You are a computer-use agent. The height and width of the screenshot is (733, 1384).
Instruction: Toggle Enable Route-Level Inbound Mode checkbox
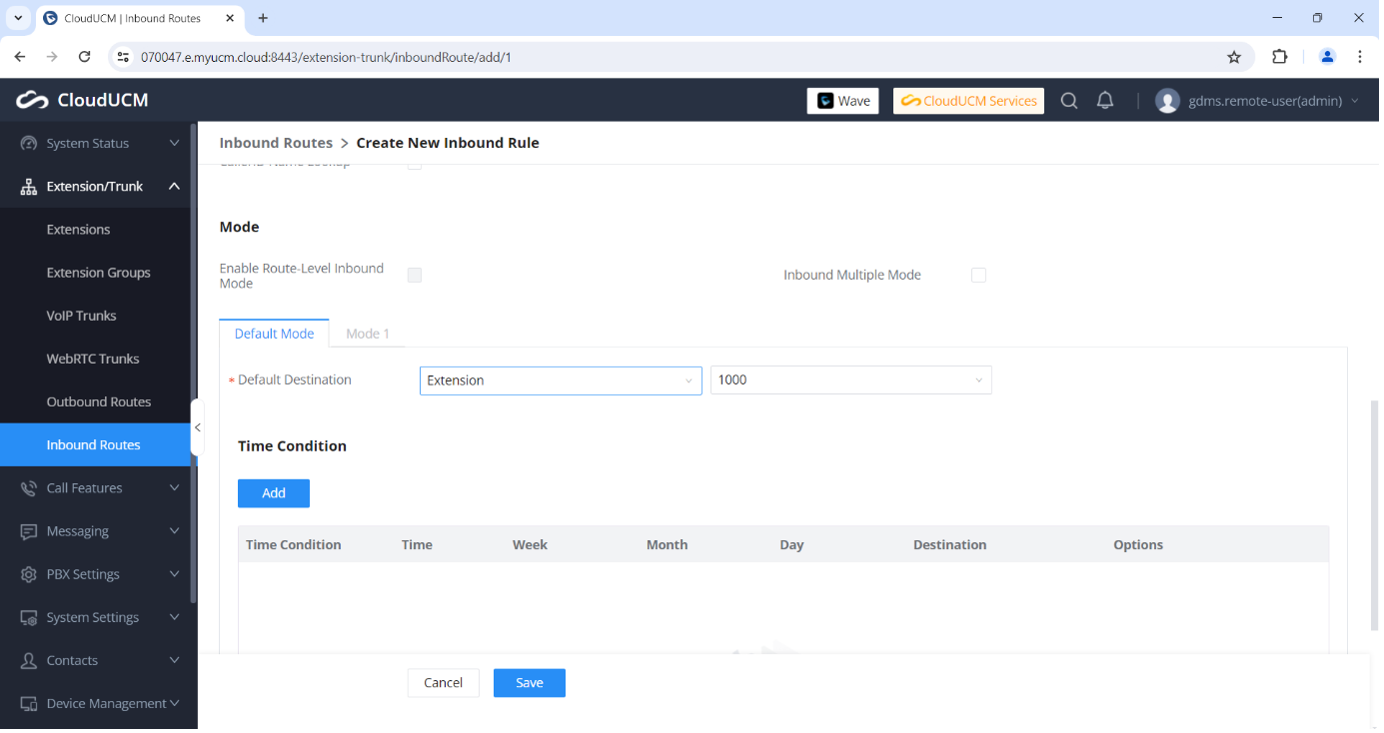point(414,275)
